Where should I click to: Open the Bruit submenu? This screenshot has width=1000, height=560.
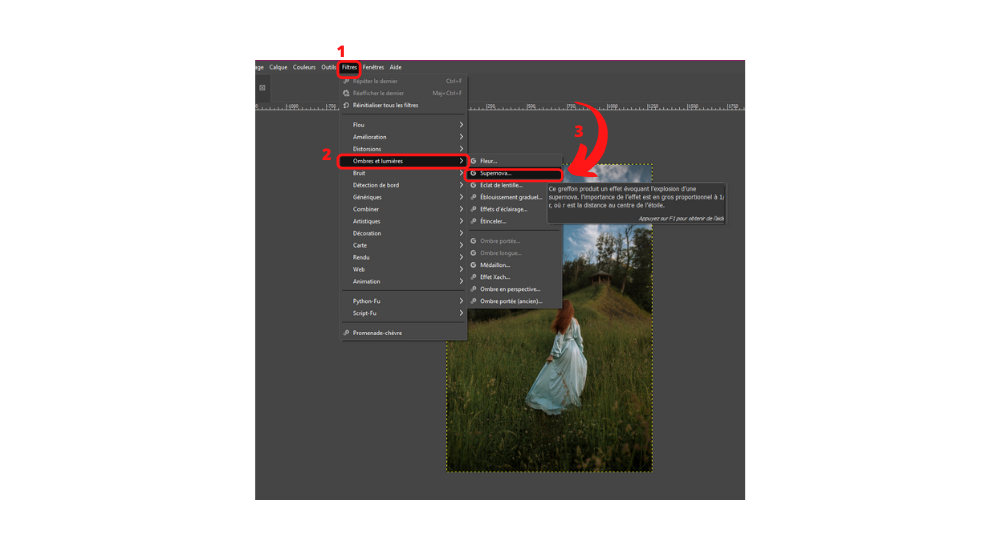coord(403,173)
